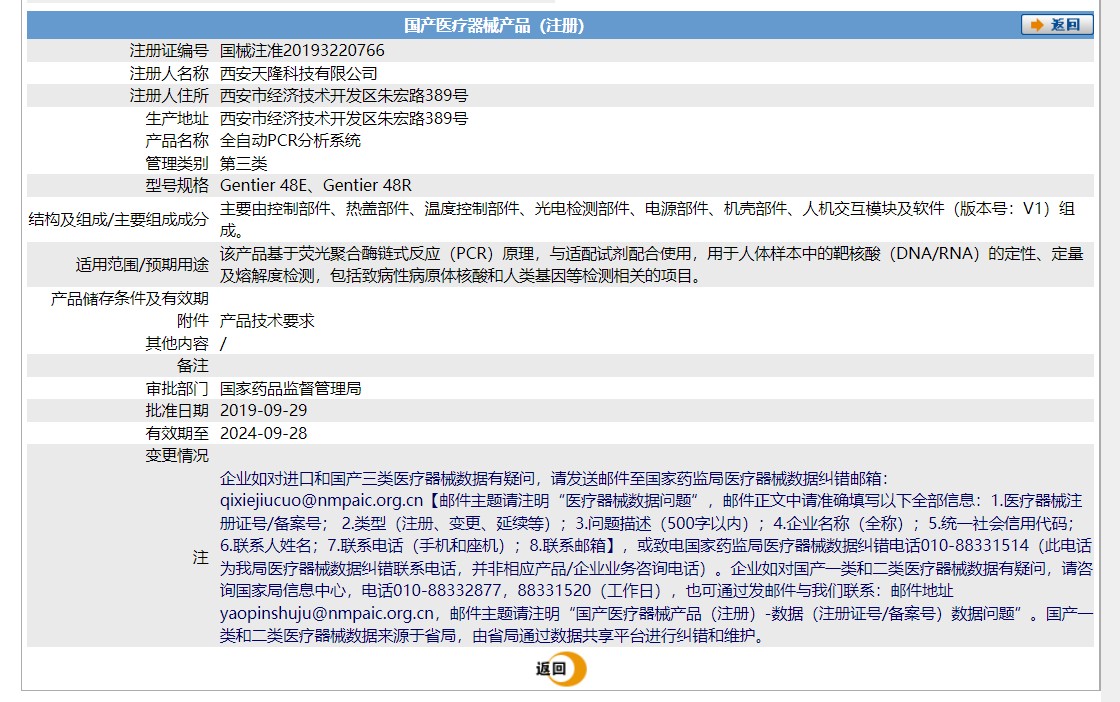Screen dimensions: 1120x702
Task: Click approval date 2019-09-29
Action: coord(264,411)
